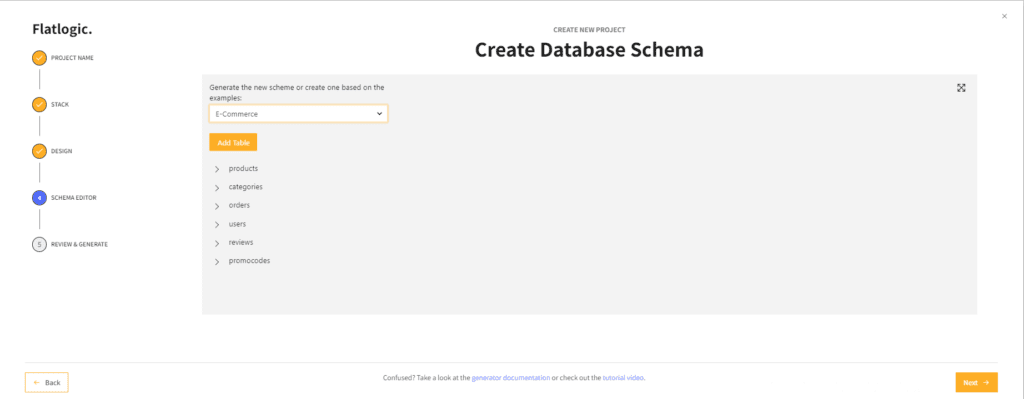Open the tutorial video link

click(x=624, y=378)
